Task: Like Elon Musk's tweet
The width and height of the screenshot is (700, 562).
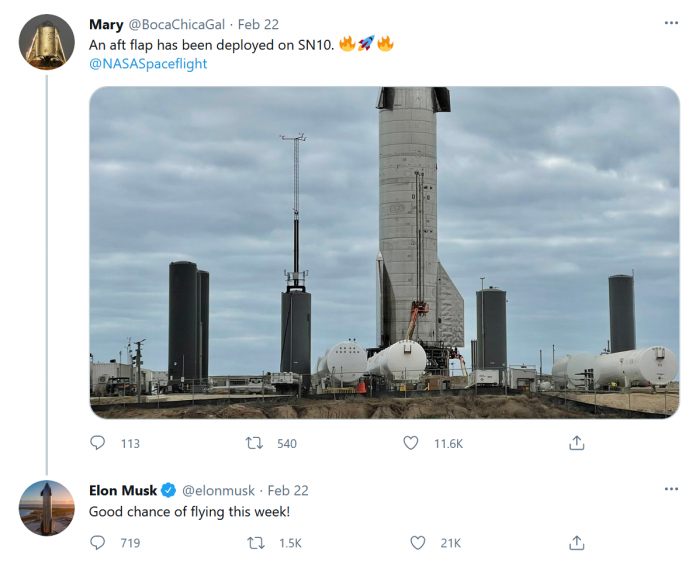Action: 418,543
